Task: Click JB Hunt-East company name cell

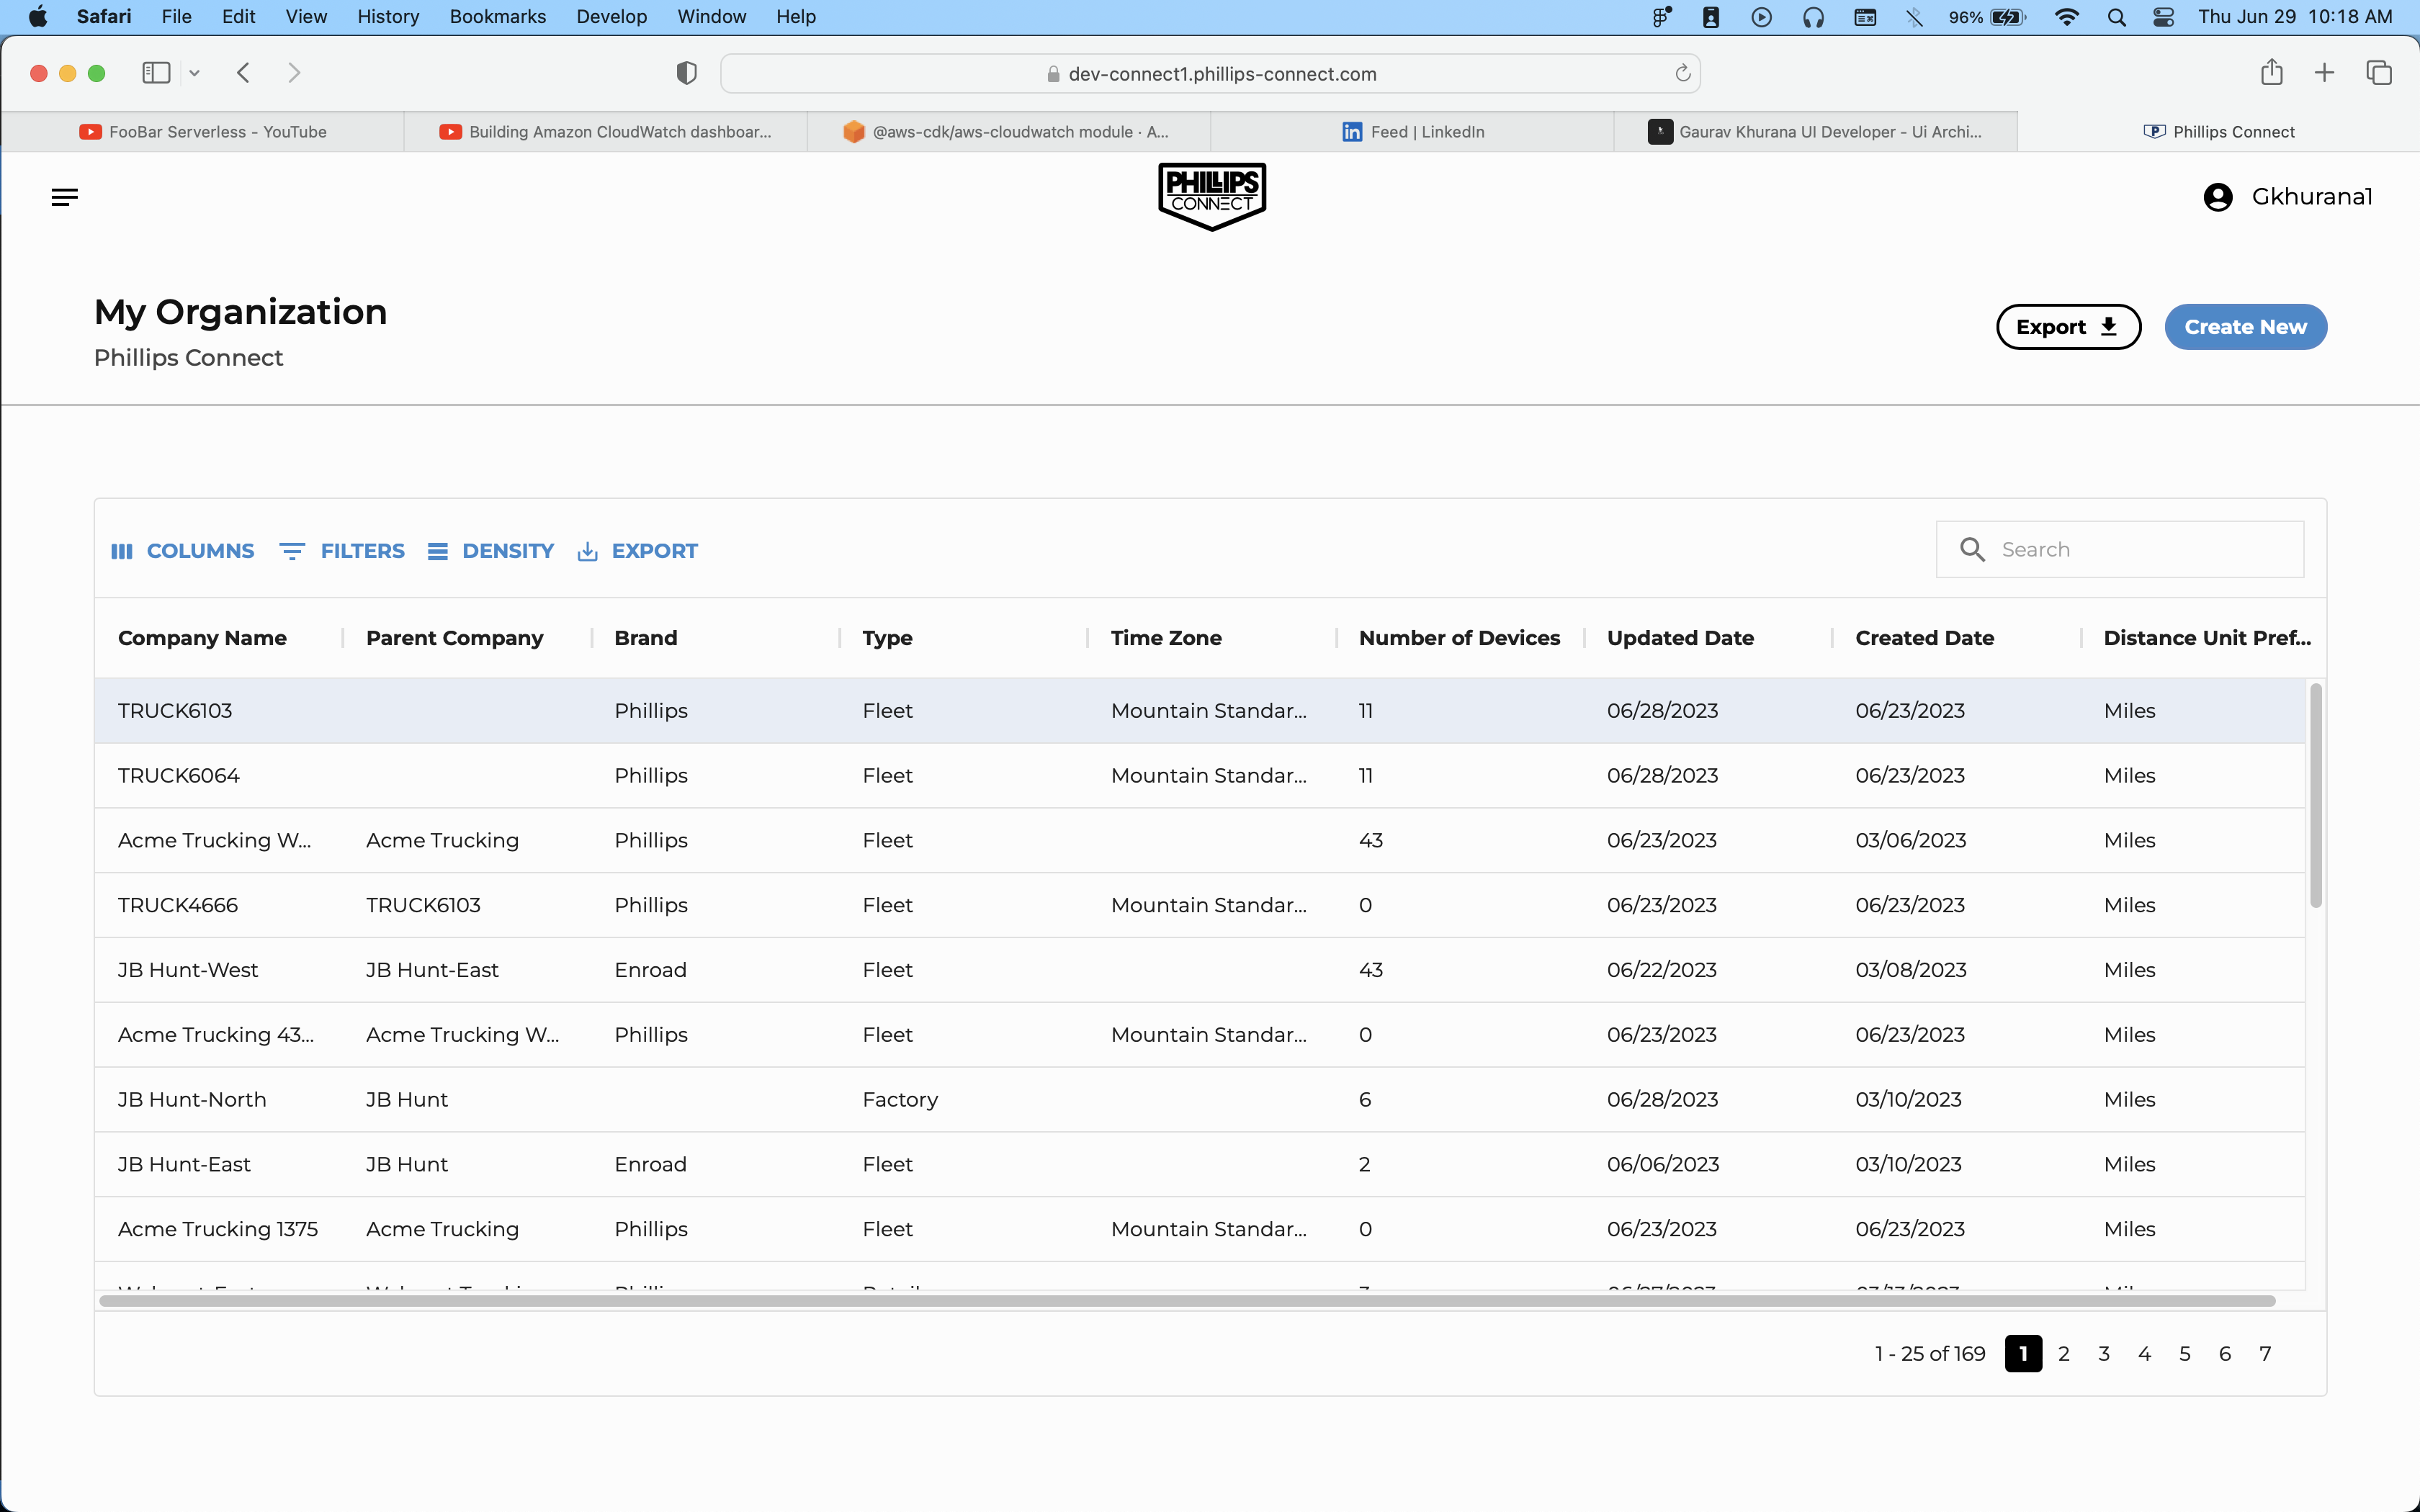Action: pyautogui.click(x=184, y=1164)
